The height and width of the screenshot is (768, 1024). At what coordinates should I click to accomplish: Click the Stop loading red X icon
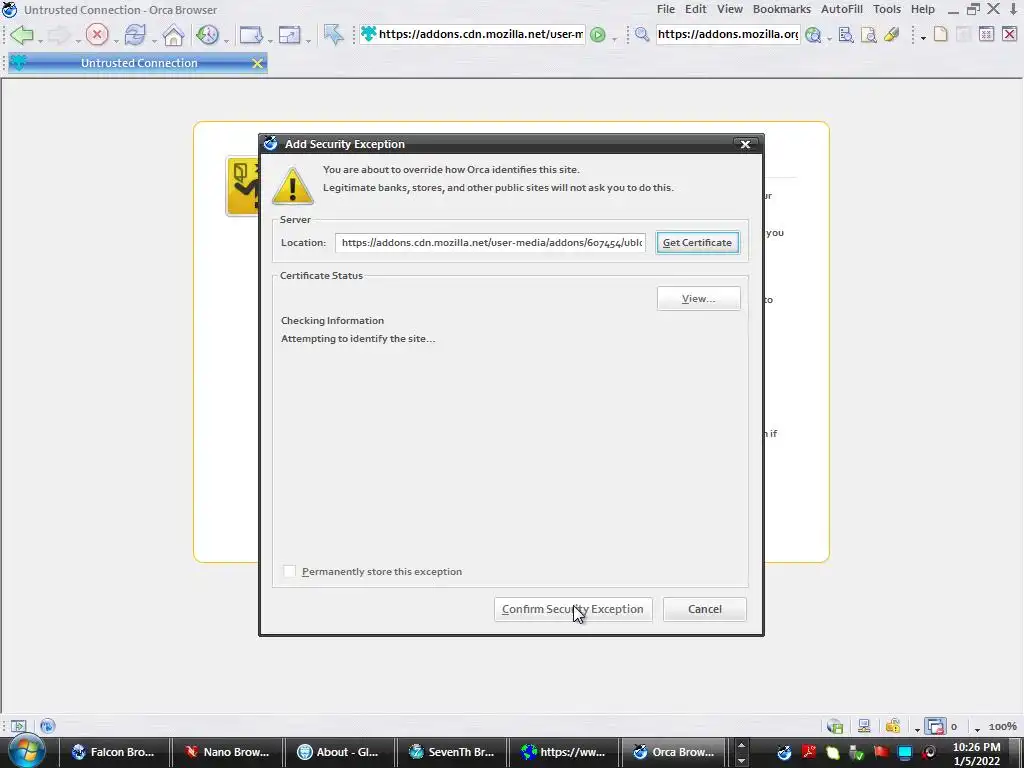(x=97, y=35)
